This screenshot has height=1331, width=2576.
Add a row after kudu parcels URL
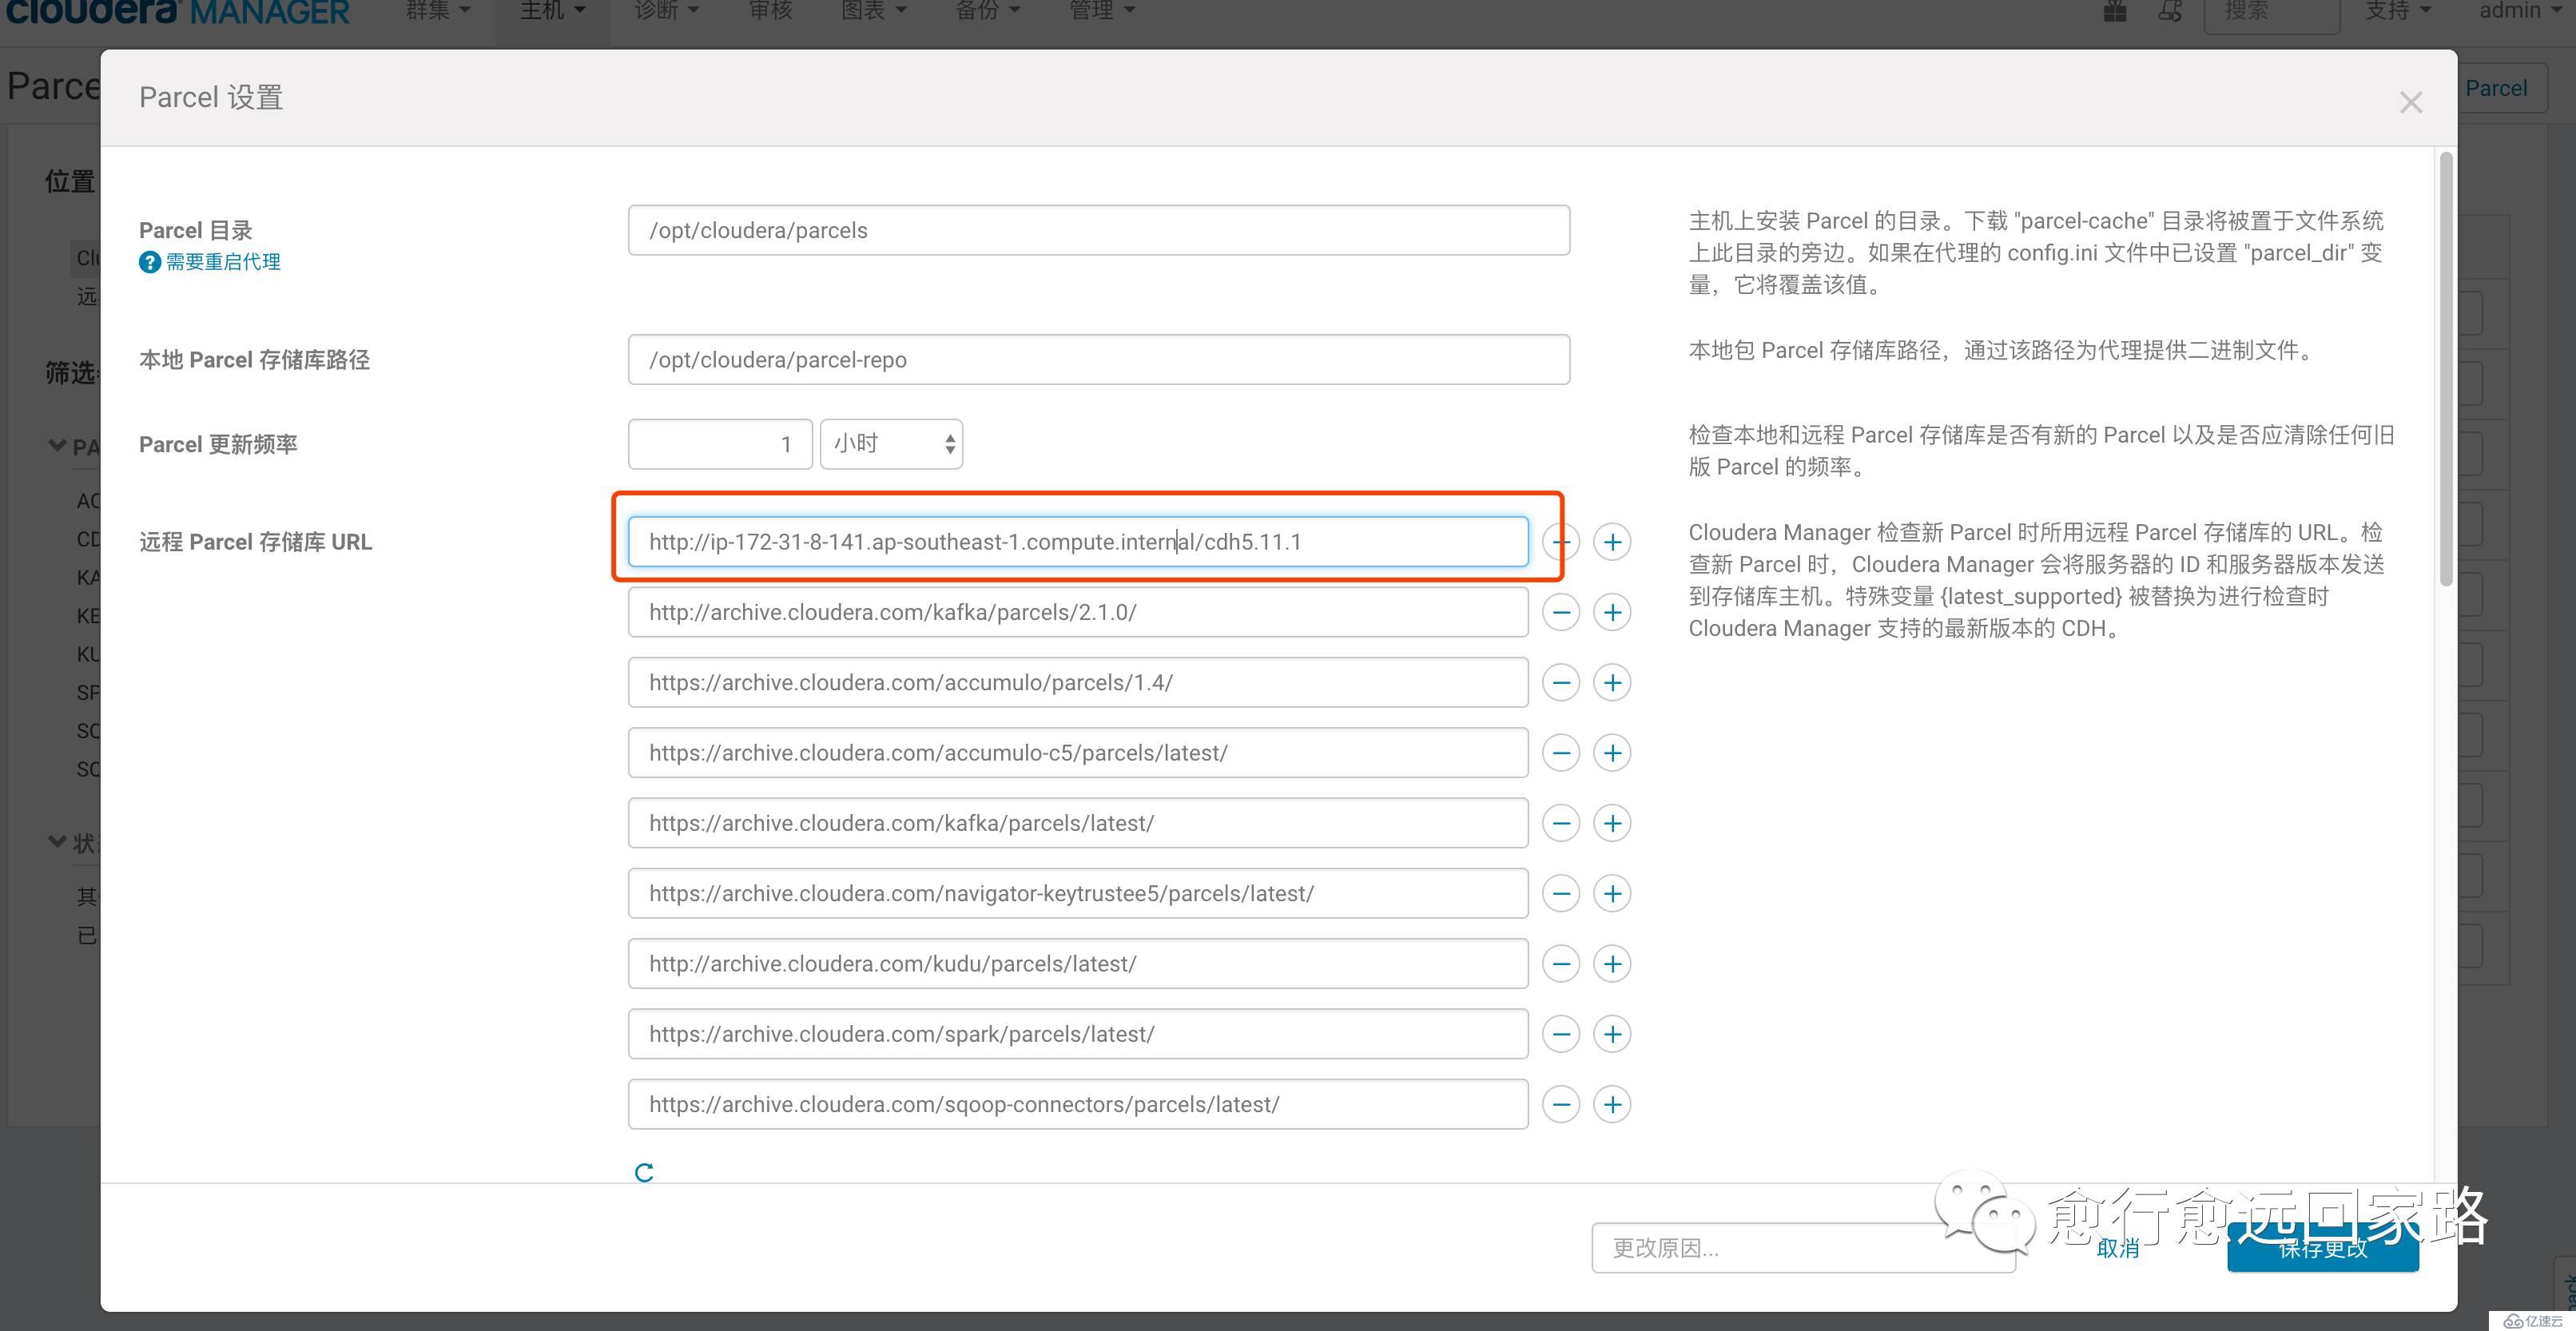point(1612,964)
